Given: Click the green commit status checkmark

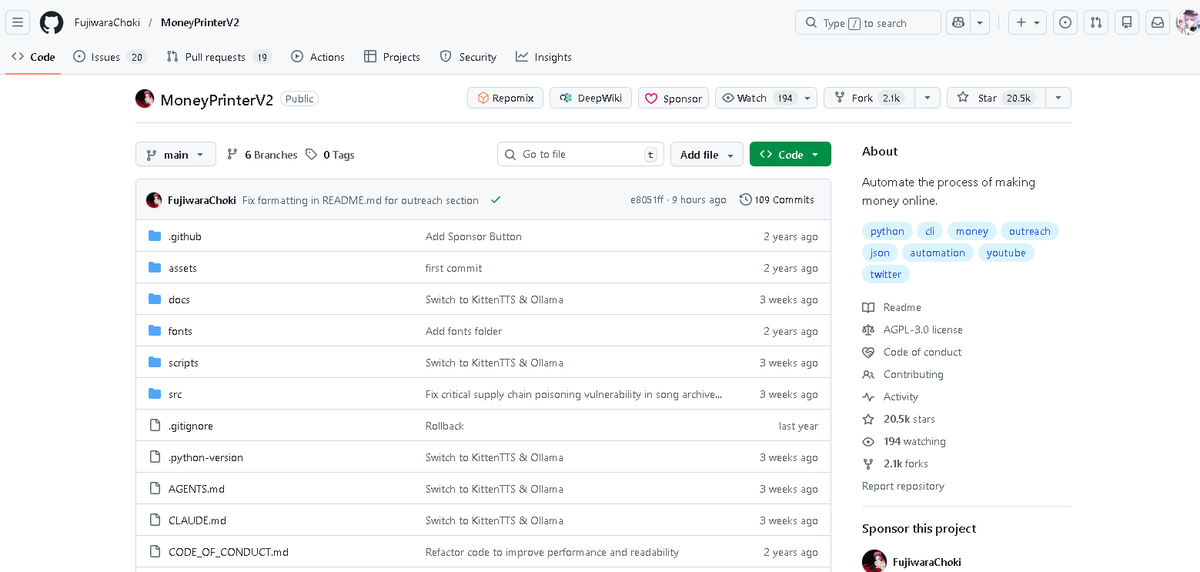Looking at the screenshot, I should (496, 200).
